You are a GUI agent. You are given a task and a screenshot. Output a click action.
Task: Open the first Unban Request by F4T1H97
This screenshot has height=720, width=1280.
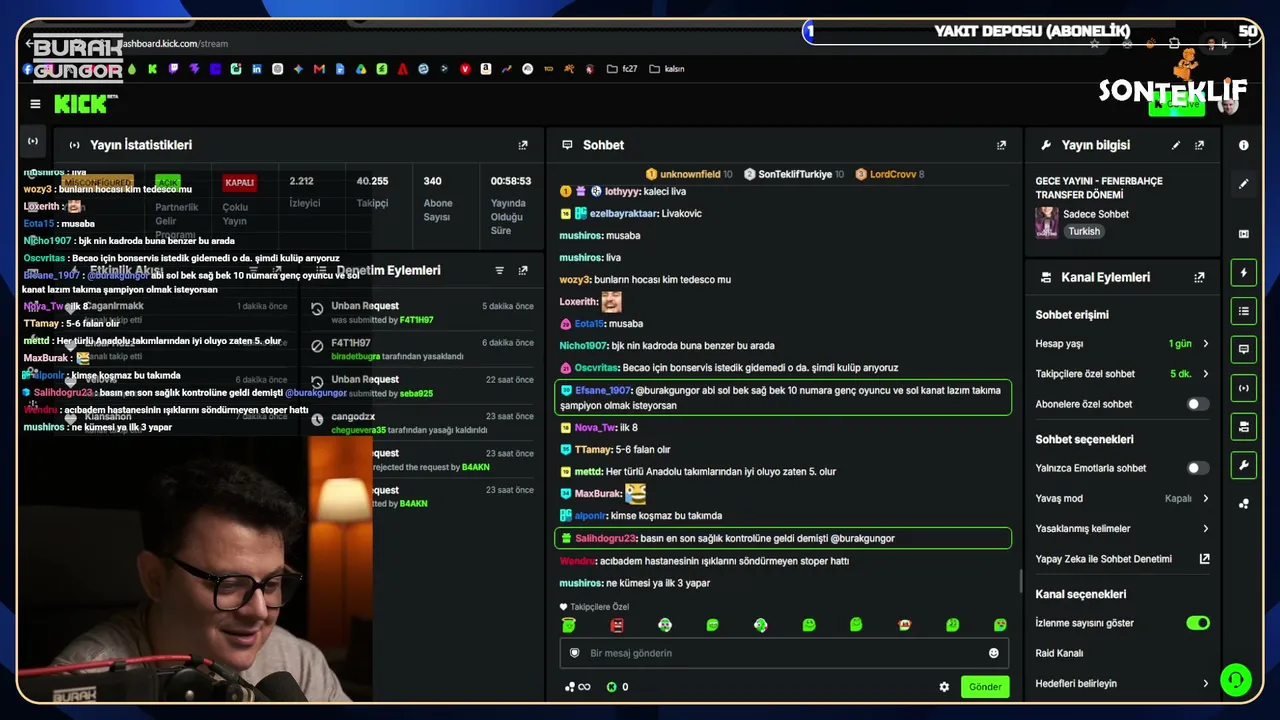(422, 312)
